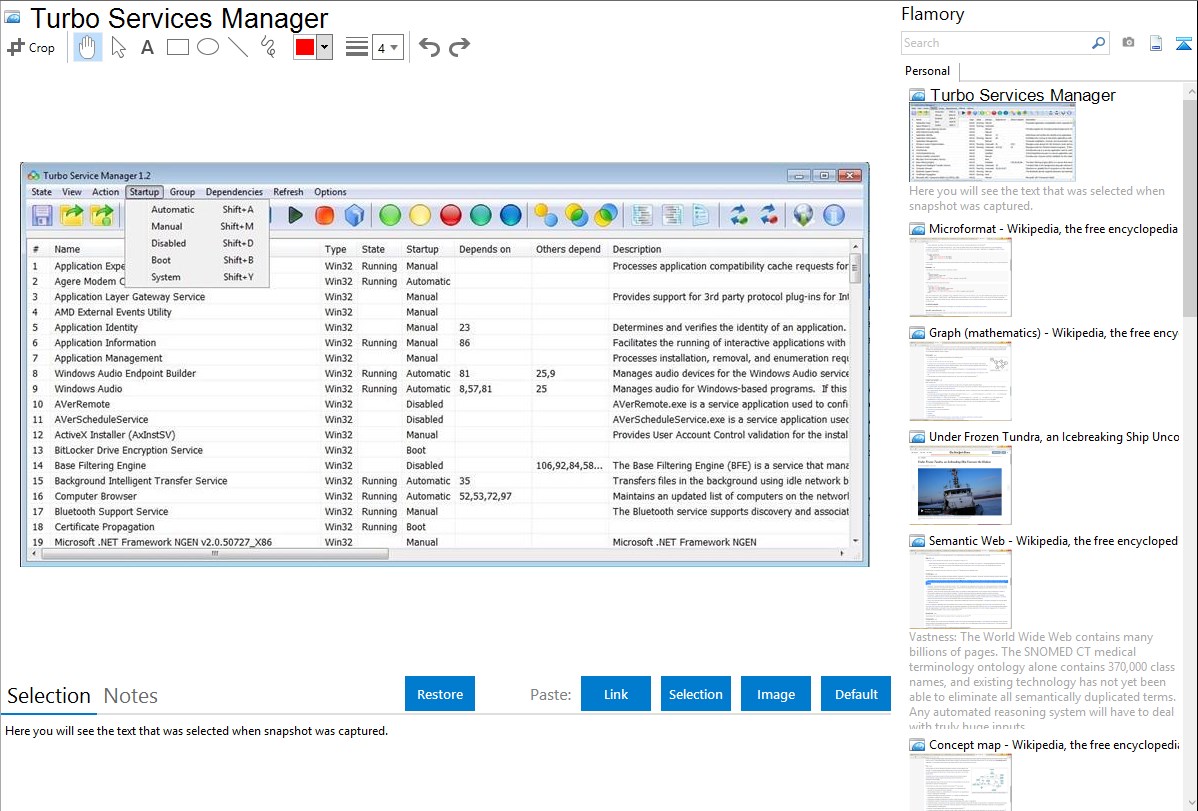
Task: Choose the arrow pointer selection tool
Action: tap(118, 47)
